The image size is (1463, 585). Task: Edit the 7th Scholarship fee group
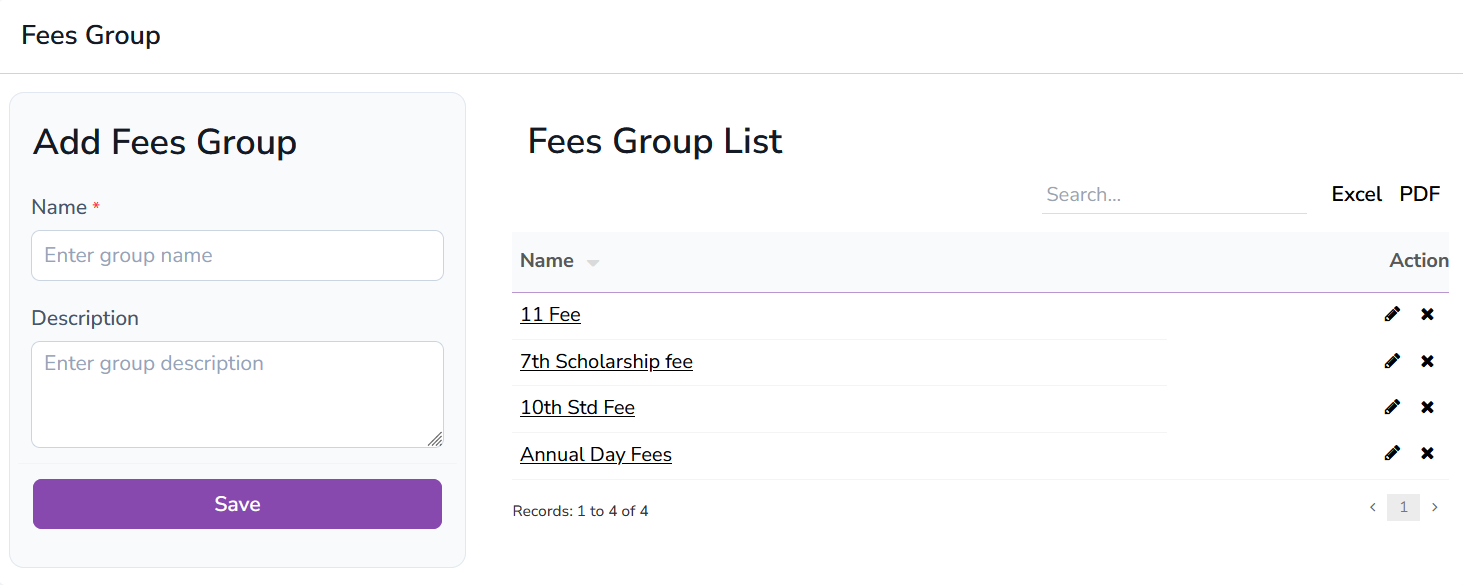[1392, 361]
